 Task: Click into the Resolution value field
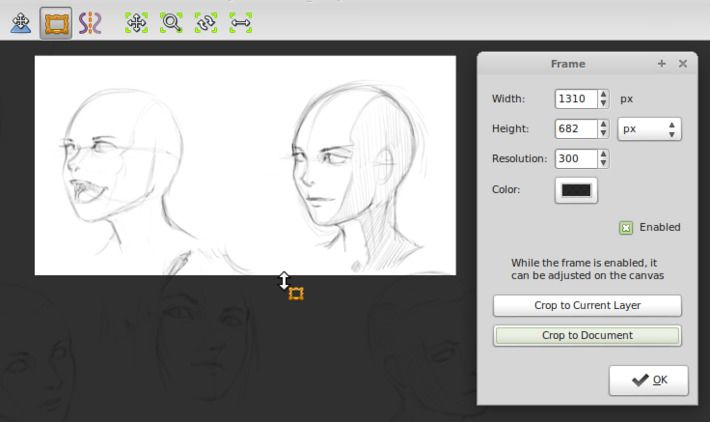[575, 159]
